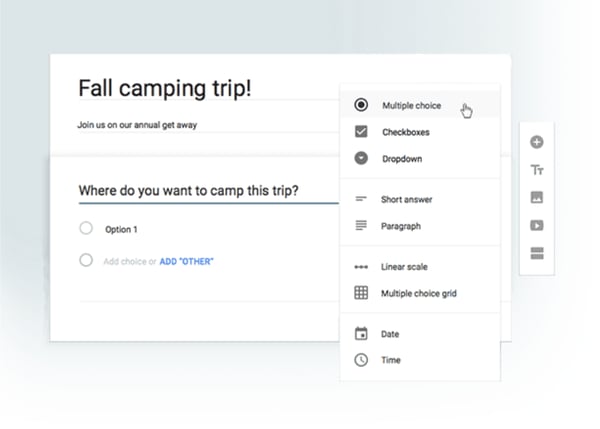Select the Option 1 radio button
600x429 pixels.
click(86, 229)
